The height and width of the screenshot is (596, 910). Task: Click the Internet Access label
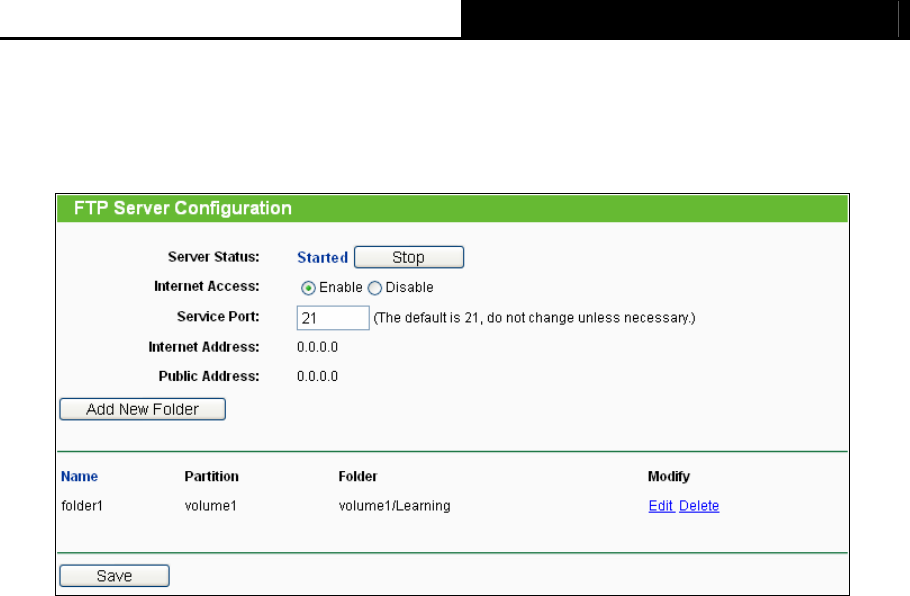pos(207,286)
